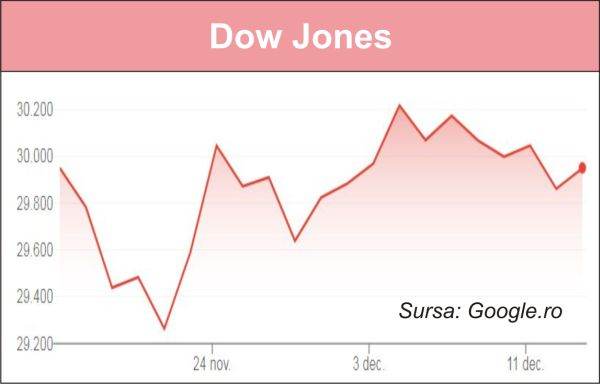Click the 30.000 axis label
Screen dimensions: 600x384
point(35,157)
